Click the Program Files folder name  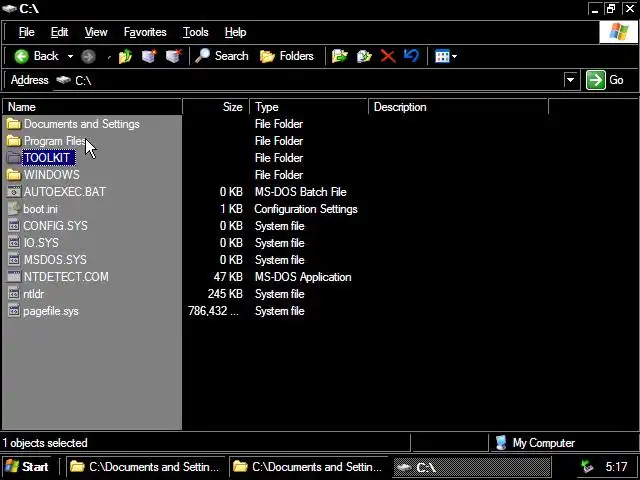(x=55, y=141)
